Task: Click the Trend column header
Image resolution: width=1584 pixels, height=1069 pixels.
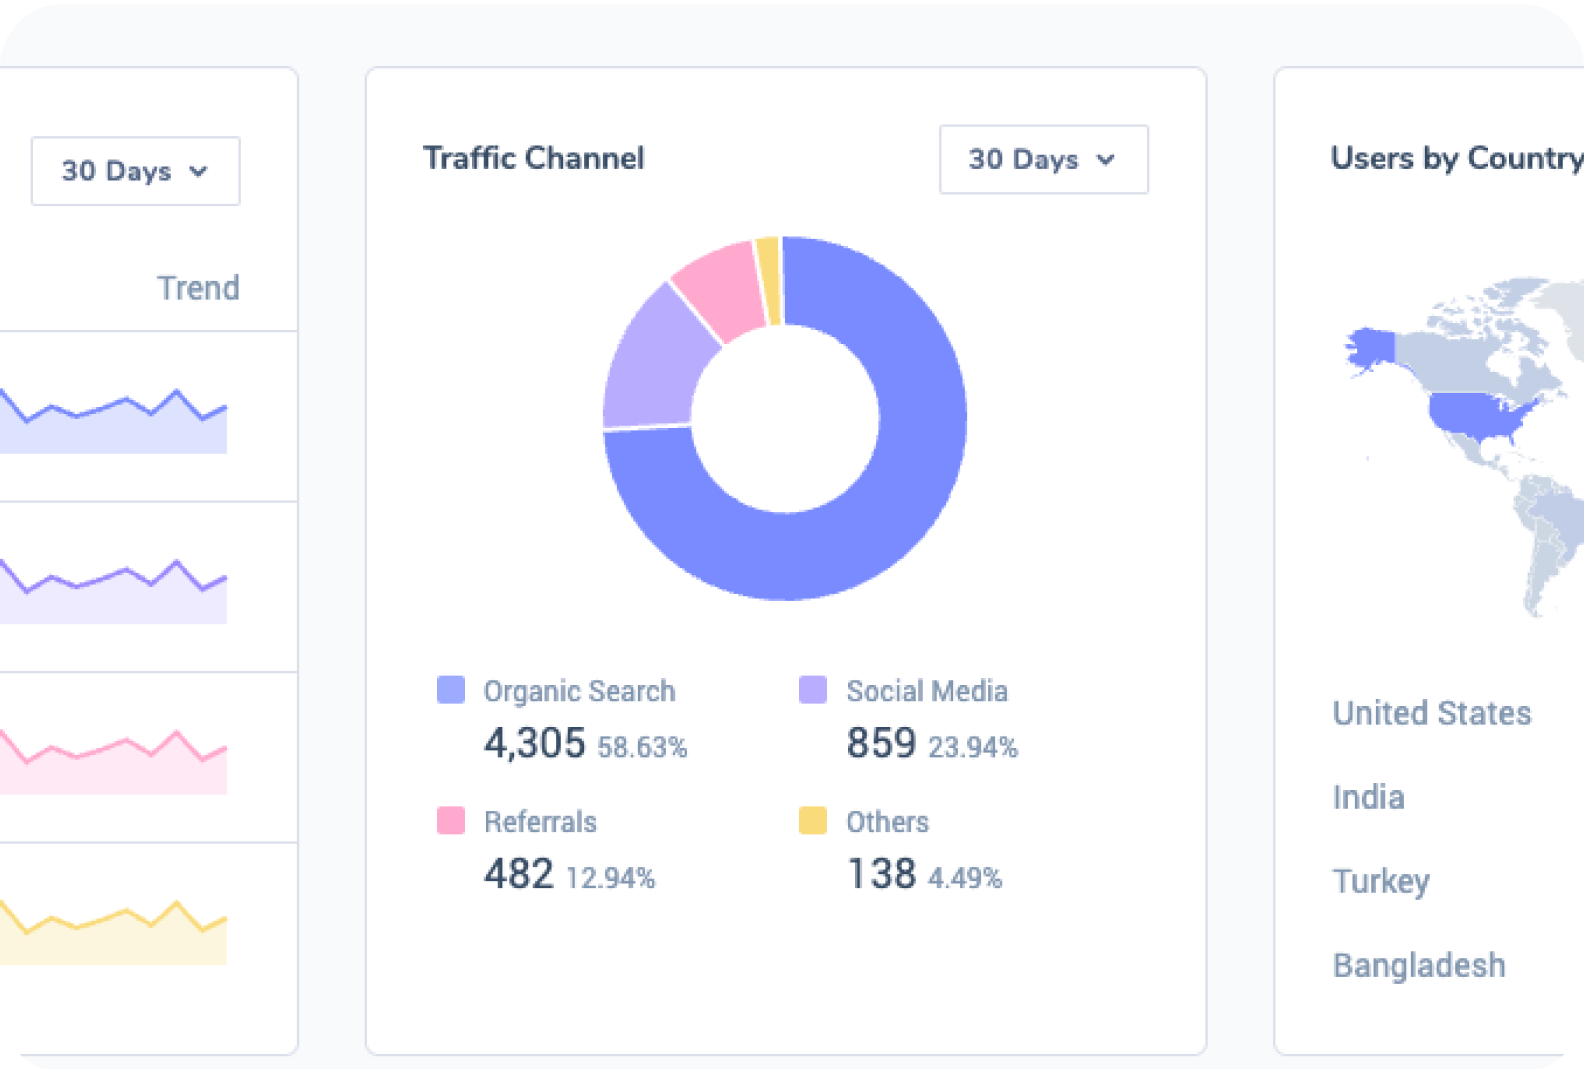Action: [198, 288]
